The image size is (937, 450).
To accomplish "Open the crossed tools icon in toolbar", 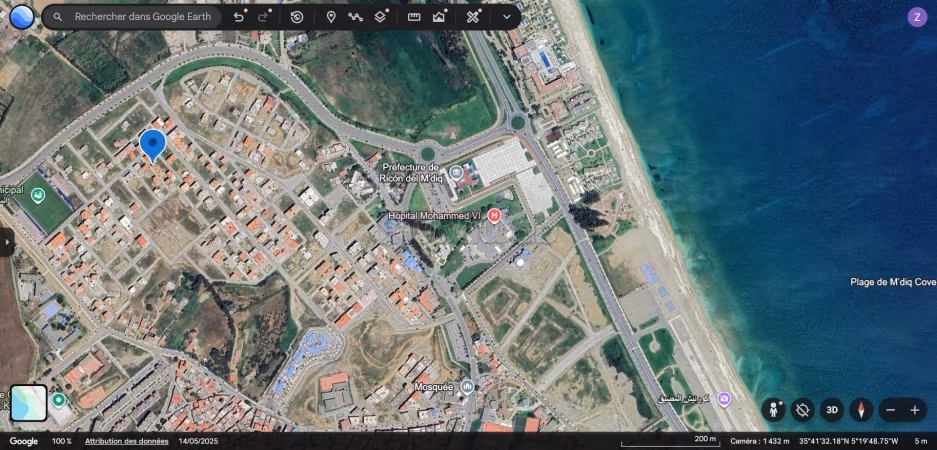I will pos(473,17).
